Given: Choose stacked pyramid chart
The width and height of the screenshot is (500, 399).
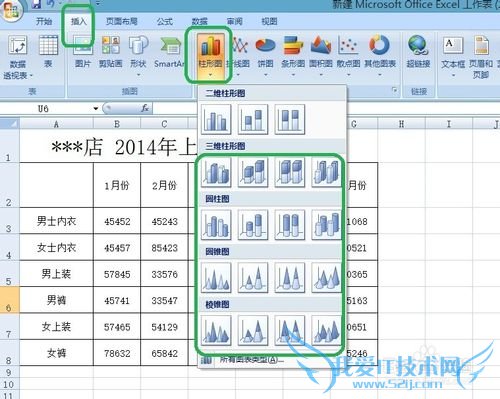Looking at the screenshot, I should pyautogui.click(x=253, y=330).
